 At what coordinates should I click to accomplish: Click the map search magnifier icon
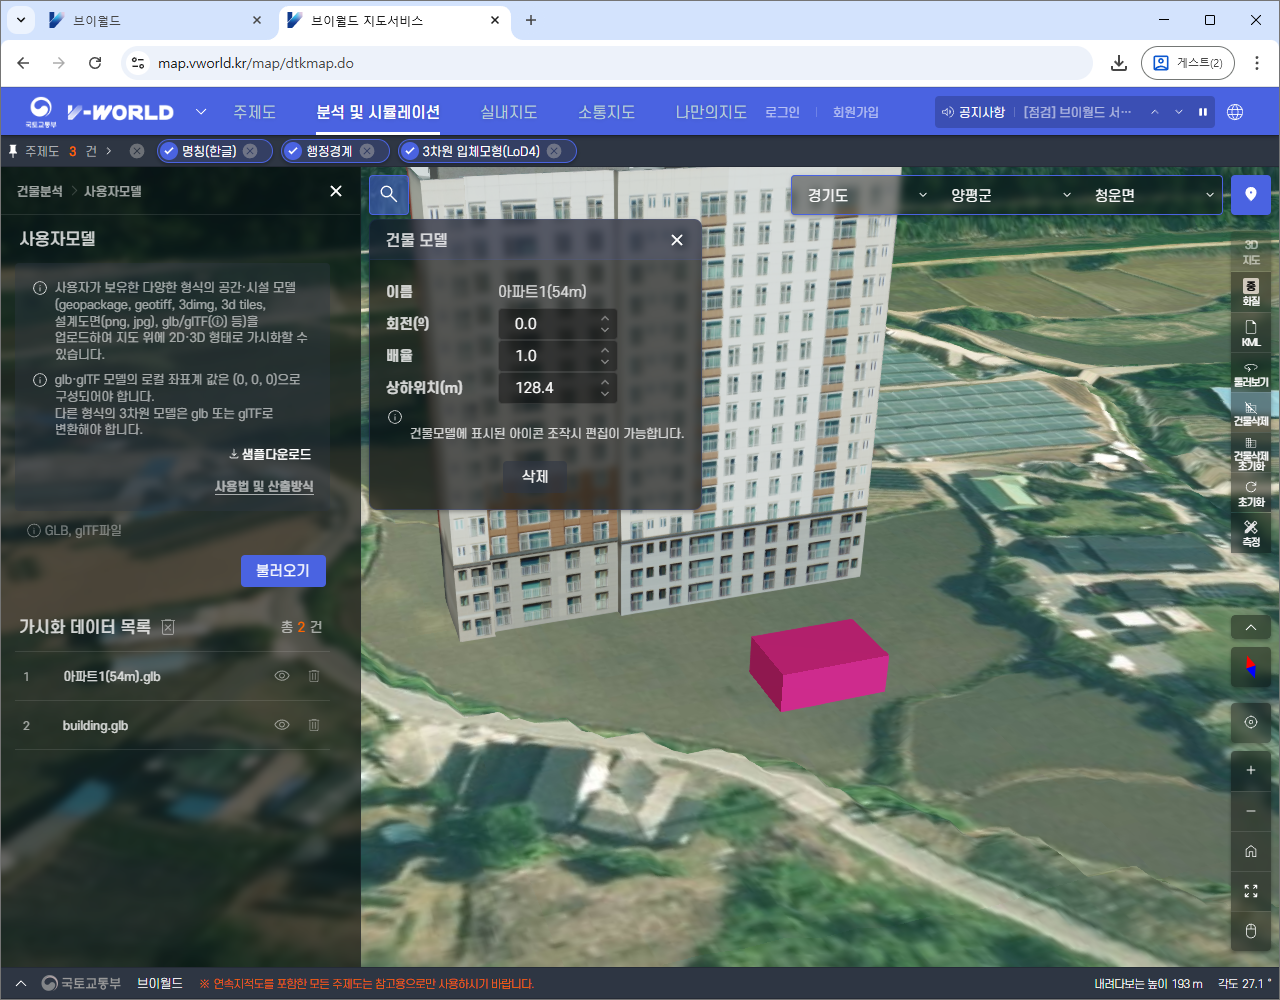(389, 195)
